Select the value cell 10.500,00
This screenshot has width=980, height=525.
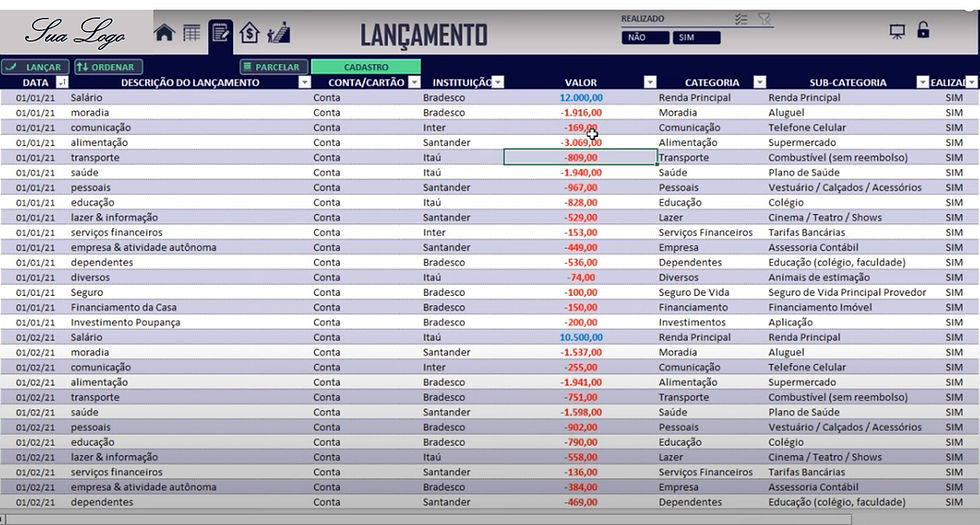click(580, 338)
